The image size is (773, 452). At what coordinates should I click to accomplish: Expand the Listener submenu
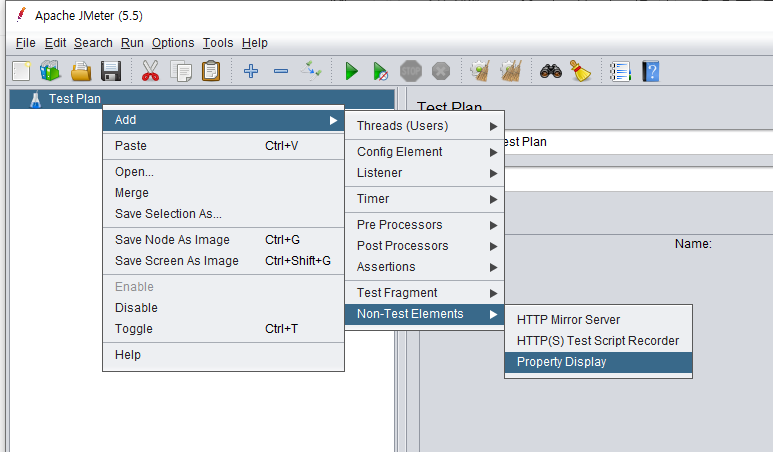pos(424,173)
